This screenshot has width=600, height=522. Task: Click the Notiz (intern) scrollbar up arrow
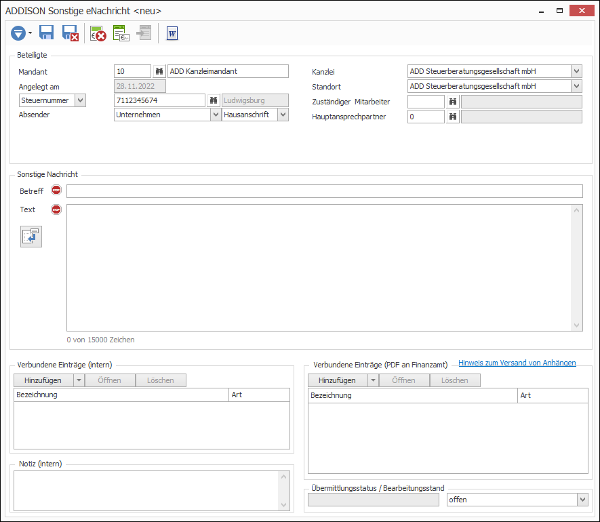pos(284,476)
